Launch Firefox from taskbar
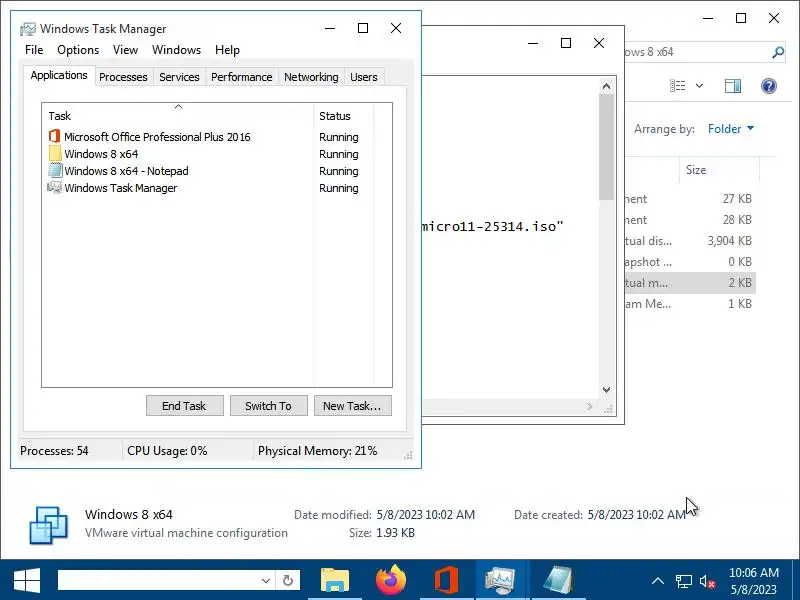800x600 pixels. 391,580
